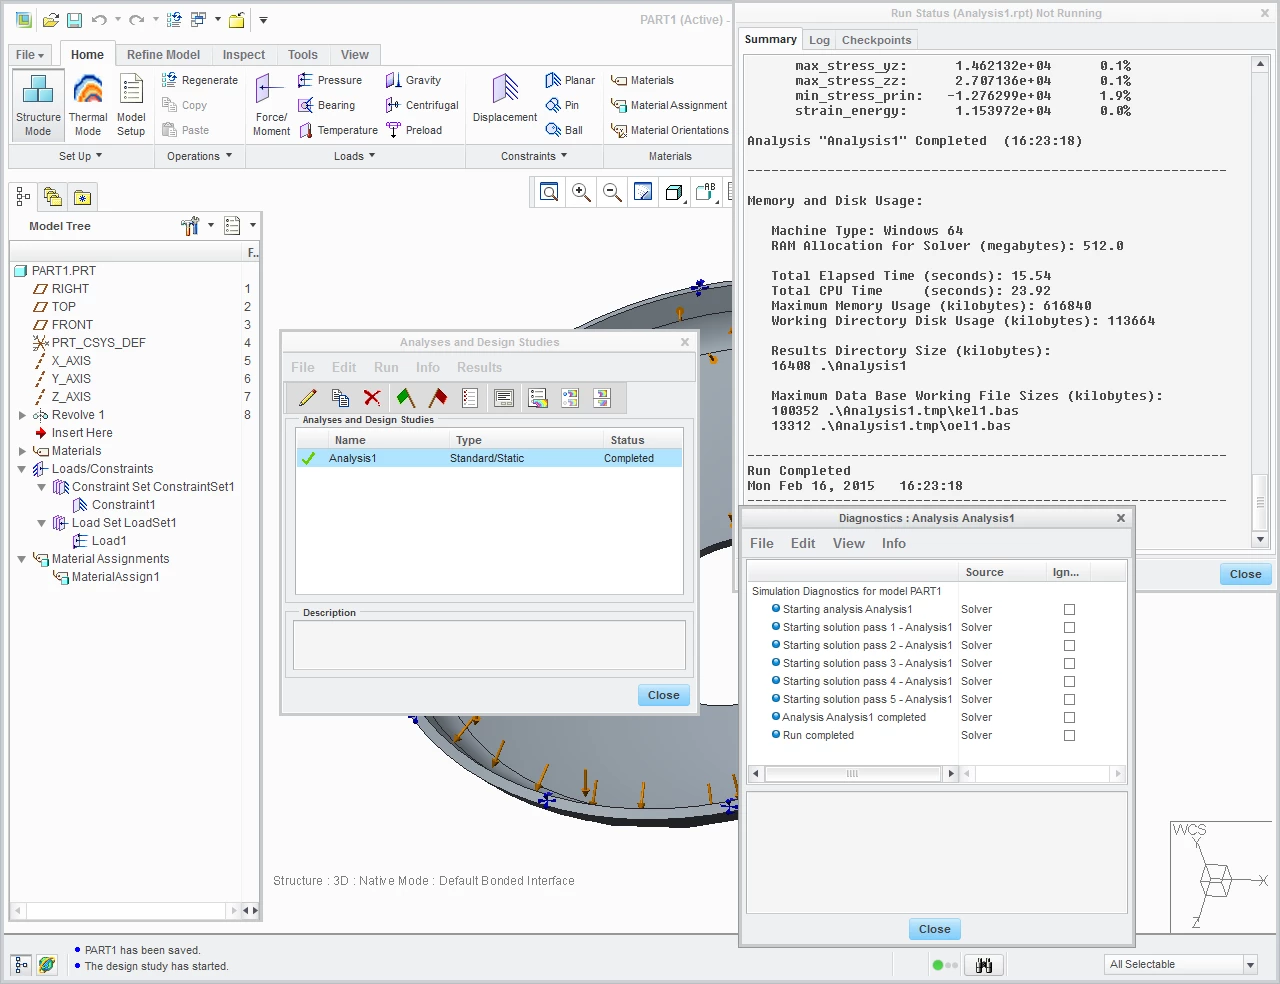Open the Loads group dropdown
1280x984 pixels.
355,156
